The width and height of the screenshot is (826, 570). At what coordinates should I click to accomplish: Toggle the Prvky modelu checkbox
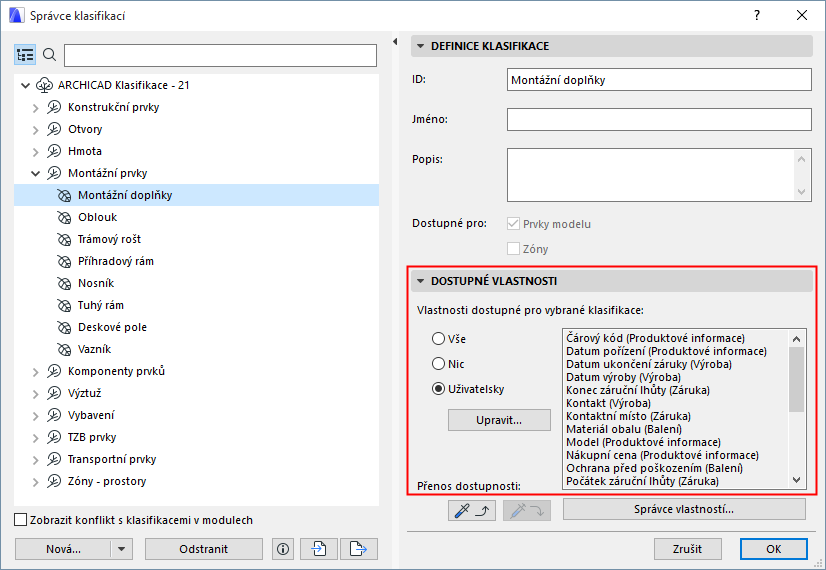click(513, 224)
